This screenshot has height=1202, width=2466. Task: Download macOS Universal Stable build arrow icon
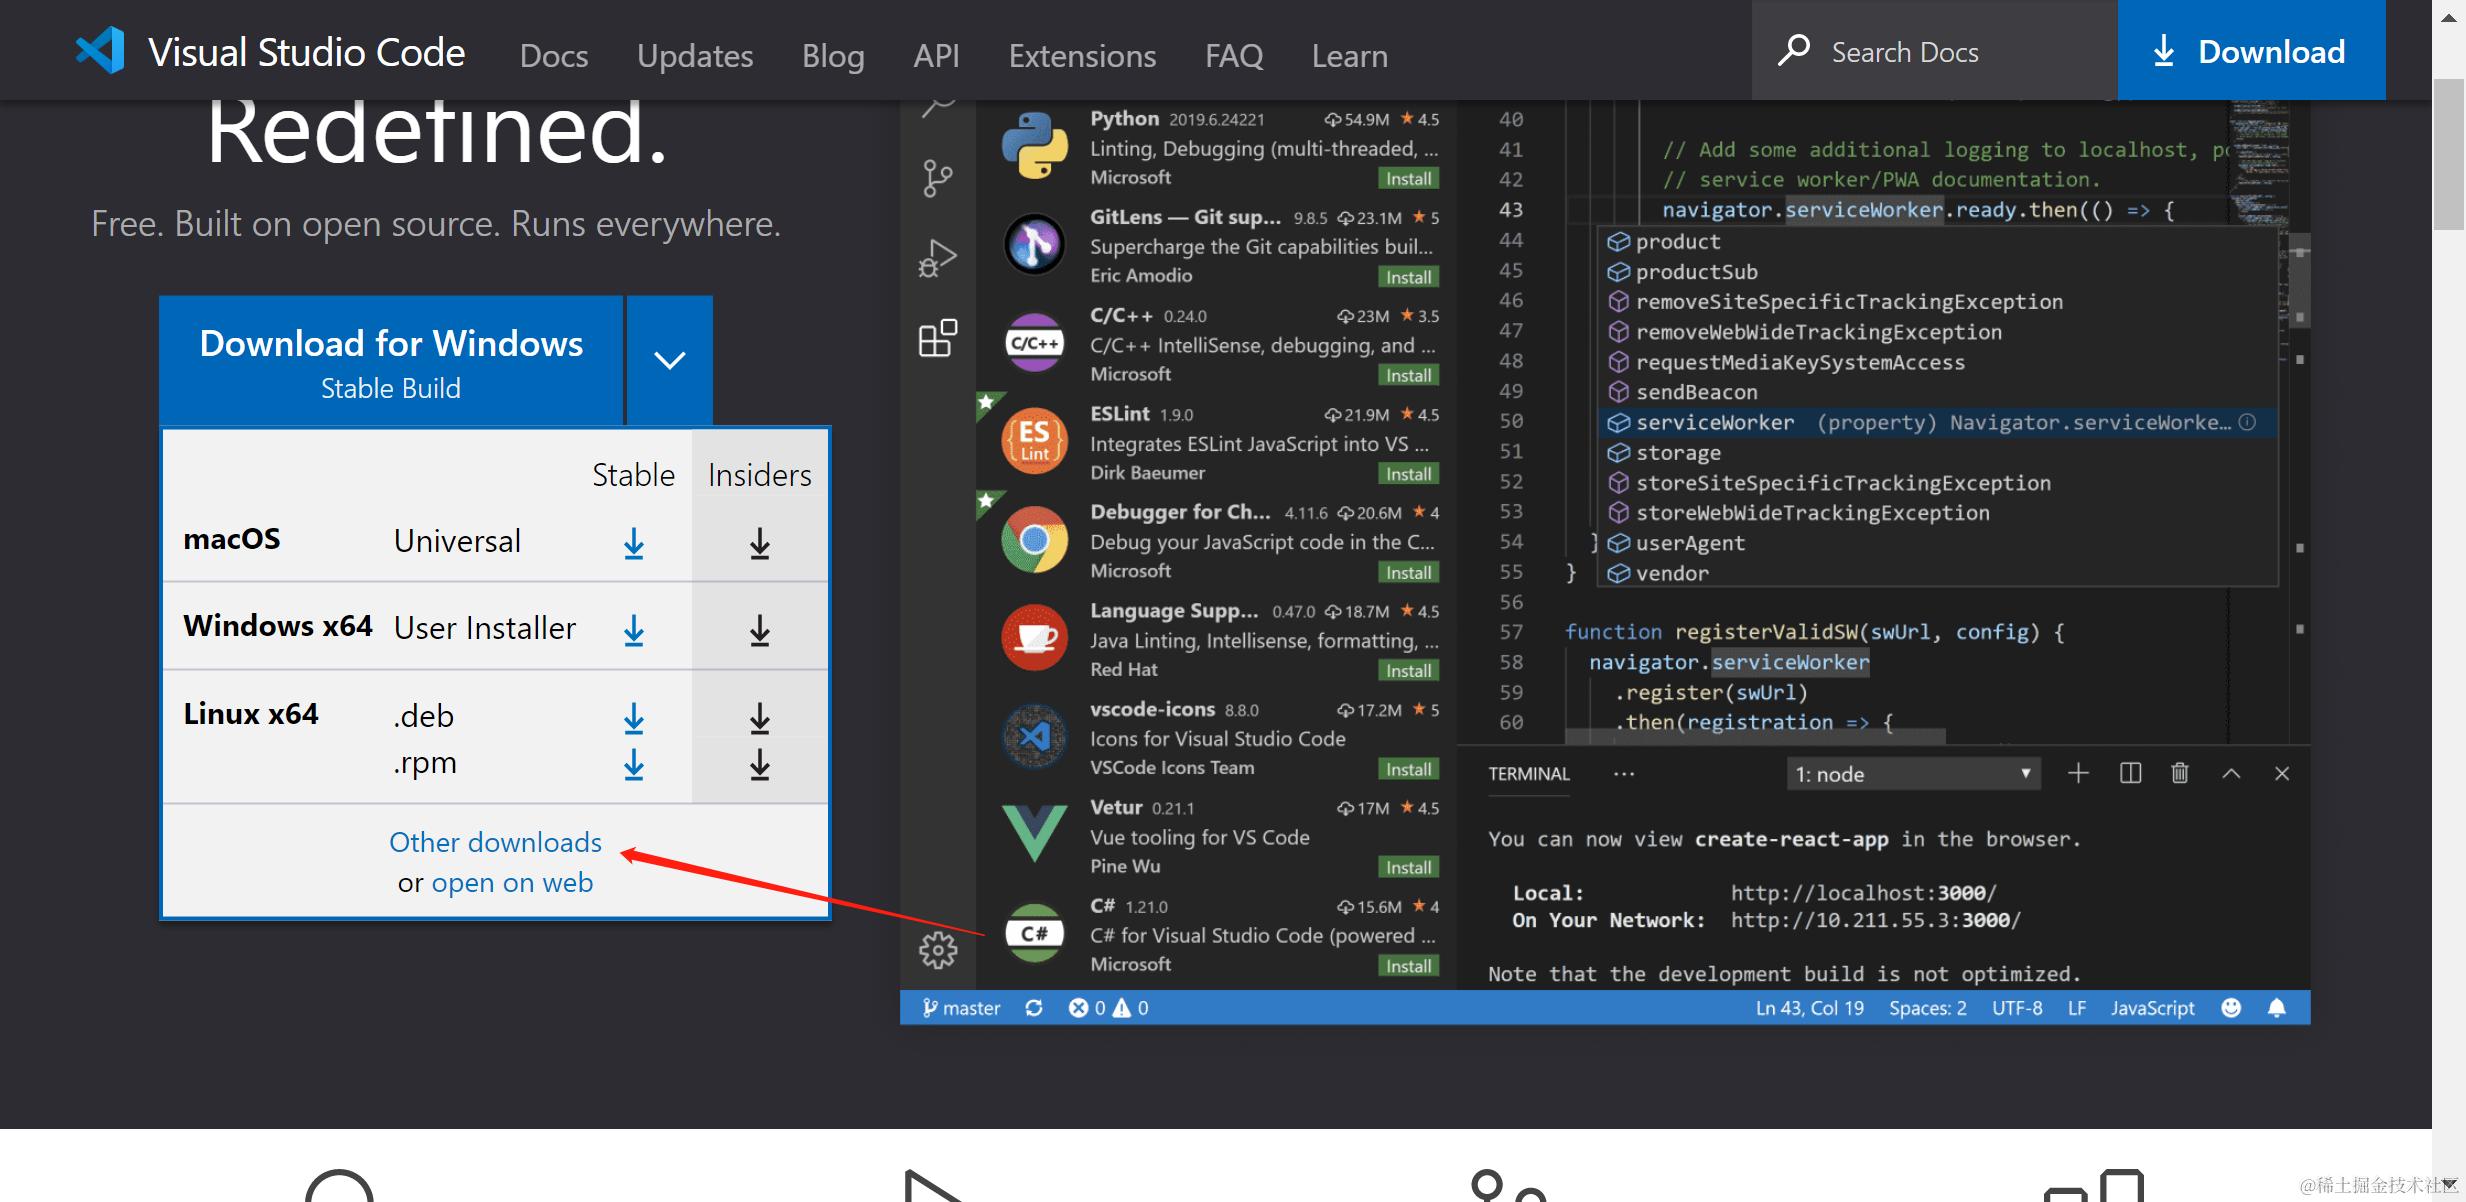[x=633, y=542]
